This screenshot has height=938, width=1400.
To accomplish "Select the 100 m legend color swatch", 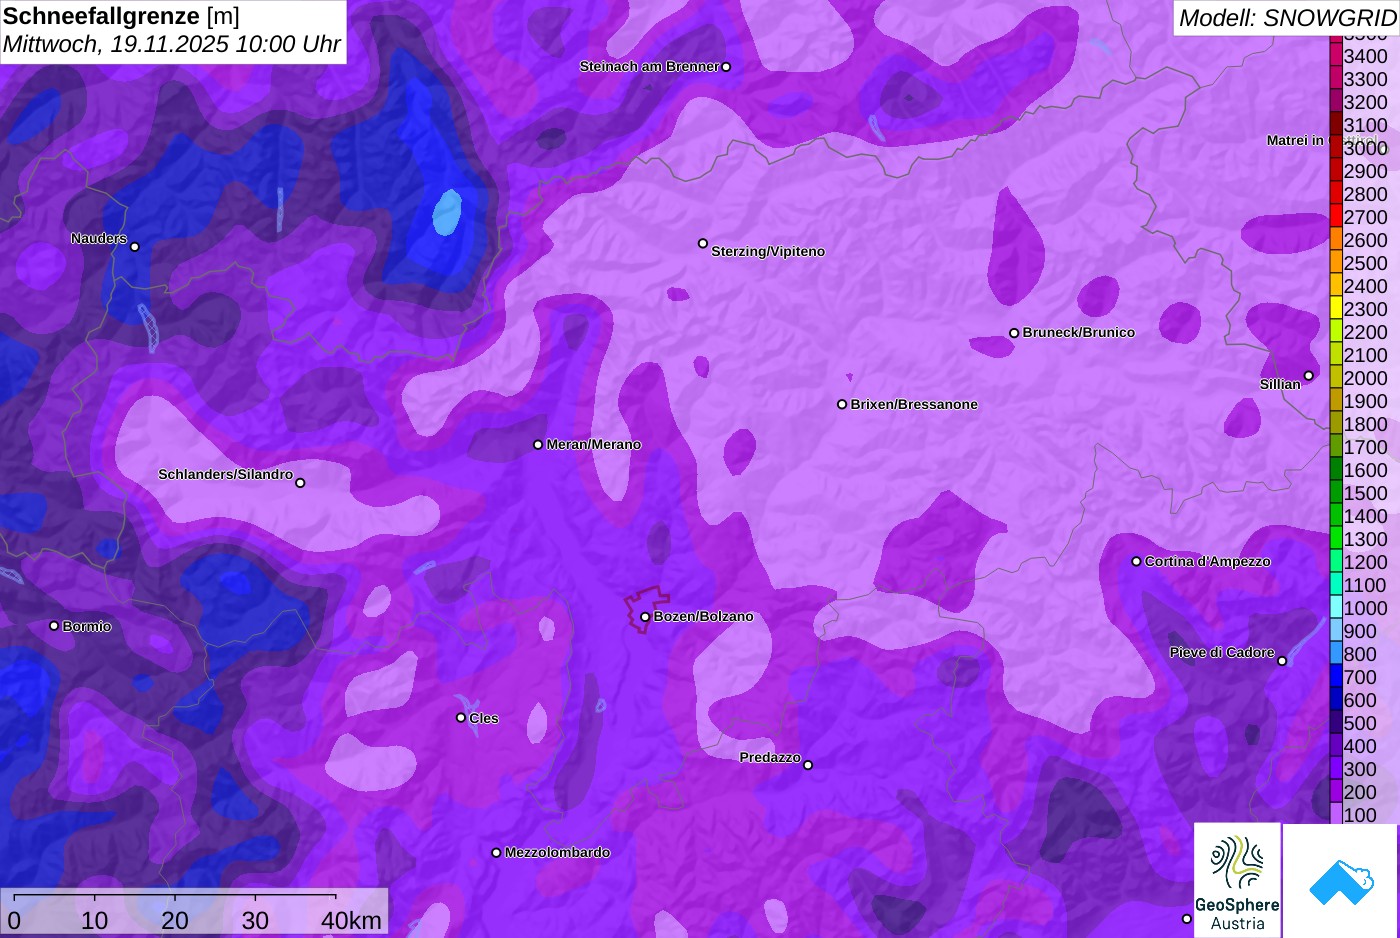I will click(x=1336, y=814).
